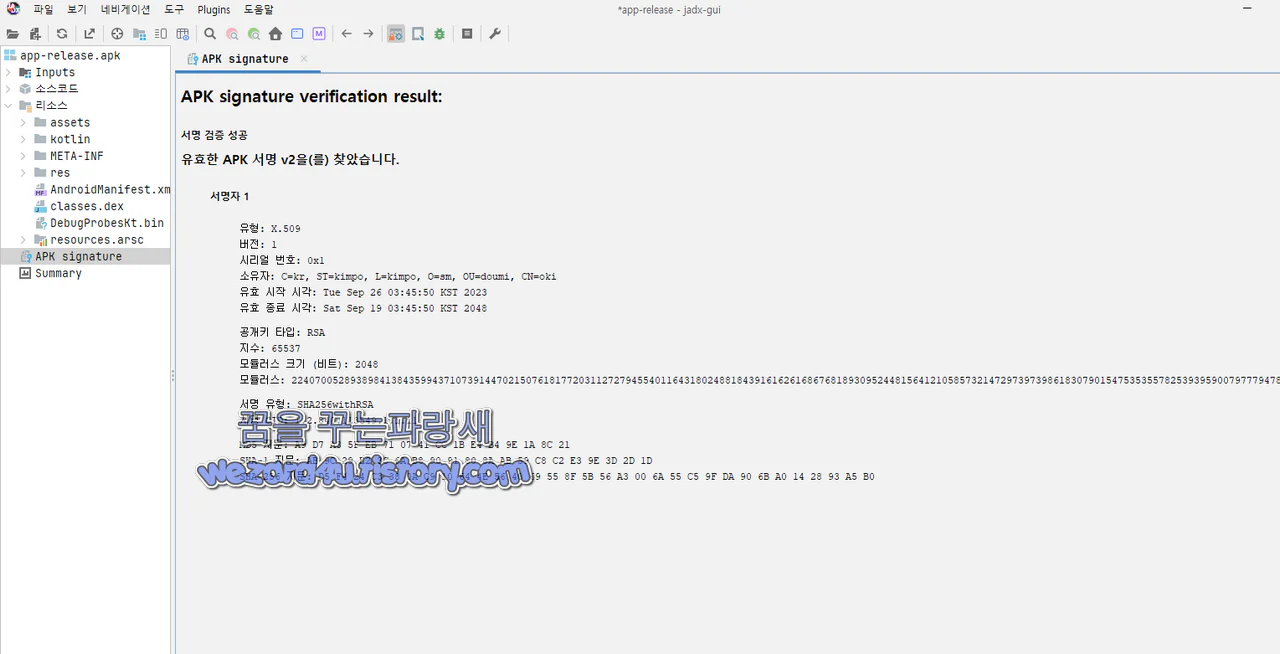Viewport: 1280px width, 654px height.
Task: Open the 네비게이션 menu
Action: coord(125,9)
